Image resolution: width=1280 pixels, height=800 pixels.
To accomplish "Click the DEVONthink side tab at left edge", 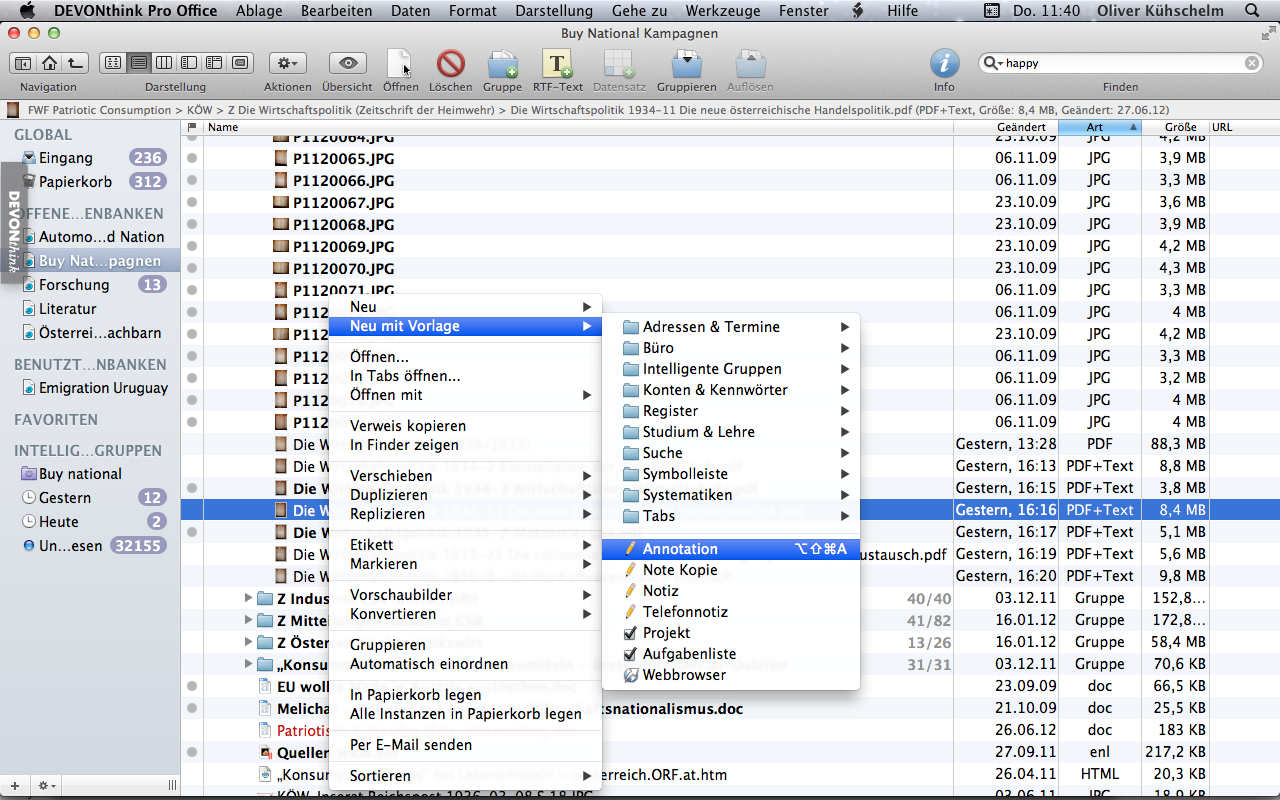I will 13,223.
